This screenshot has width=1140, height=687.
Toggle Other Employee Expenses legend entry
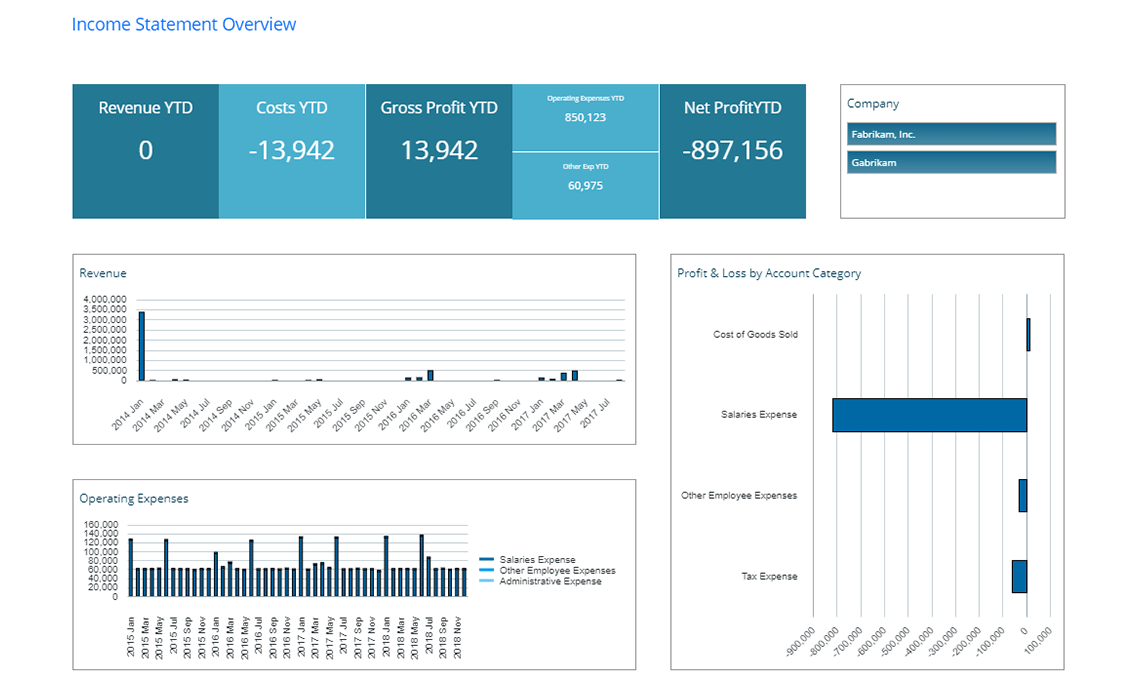coord(547,571)
